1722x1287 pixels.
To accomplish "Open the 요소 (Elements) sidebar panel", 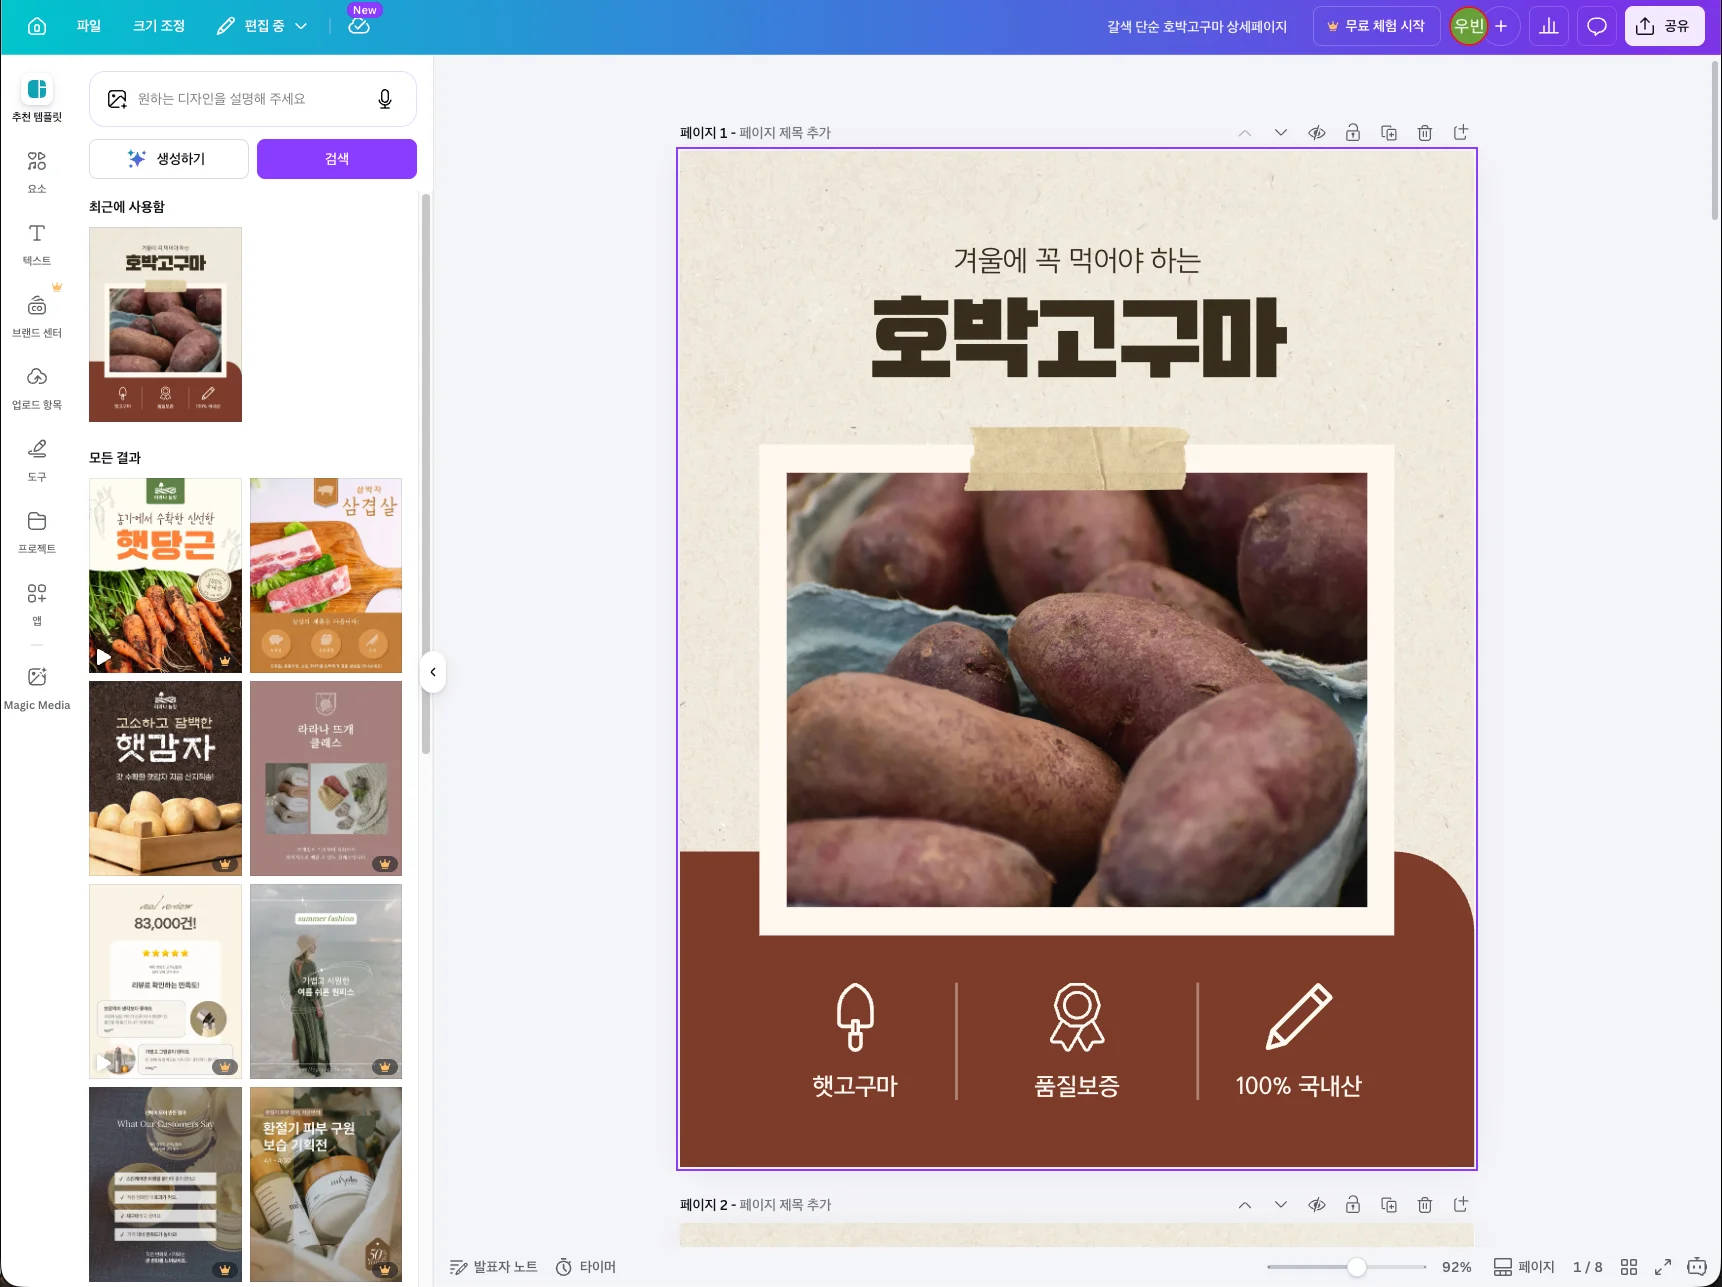I will coord(37,171).
